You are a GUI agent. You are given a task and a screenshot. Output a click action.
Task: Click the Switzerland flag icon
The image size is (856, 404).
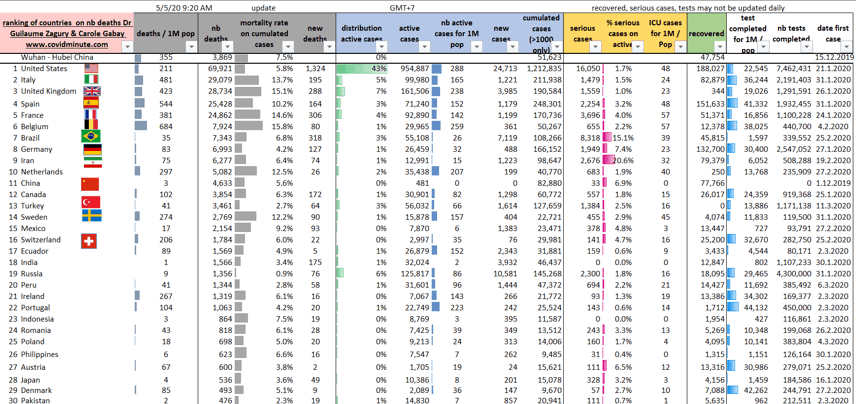tap(89, 241)
